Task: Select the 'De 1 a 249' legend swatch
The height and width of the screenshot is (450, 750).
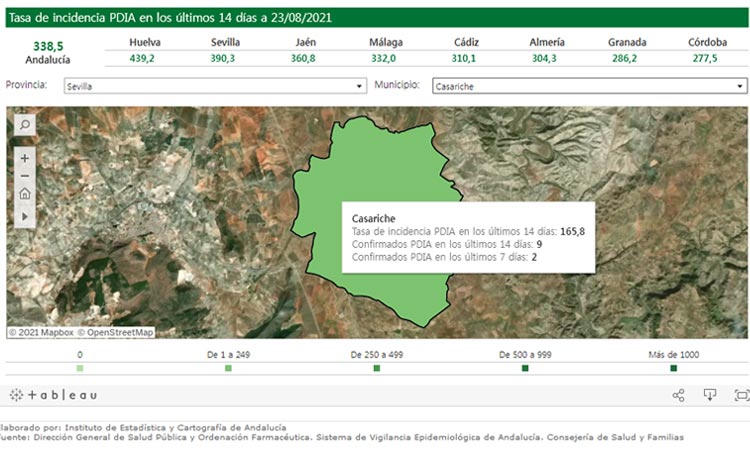Action: (228, 369)
